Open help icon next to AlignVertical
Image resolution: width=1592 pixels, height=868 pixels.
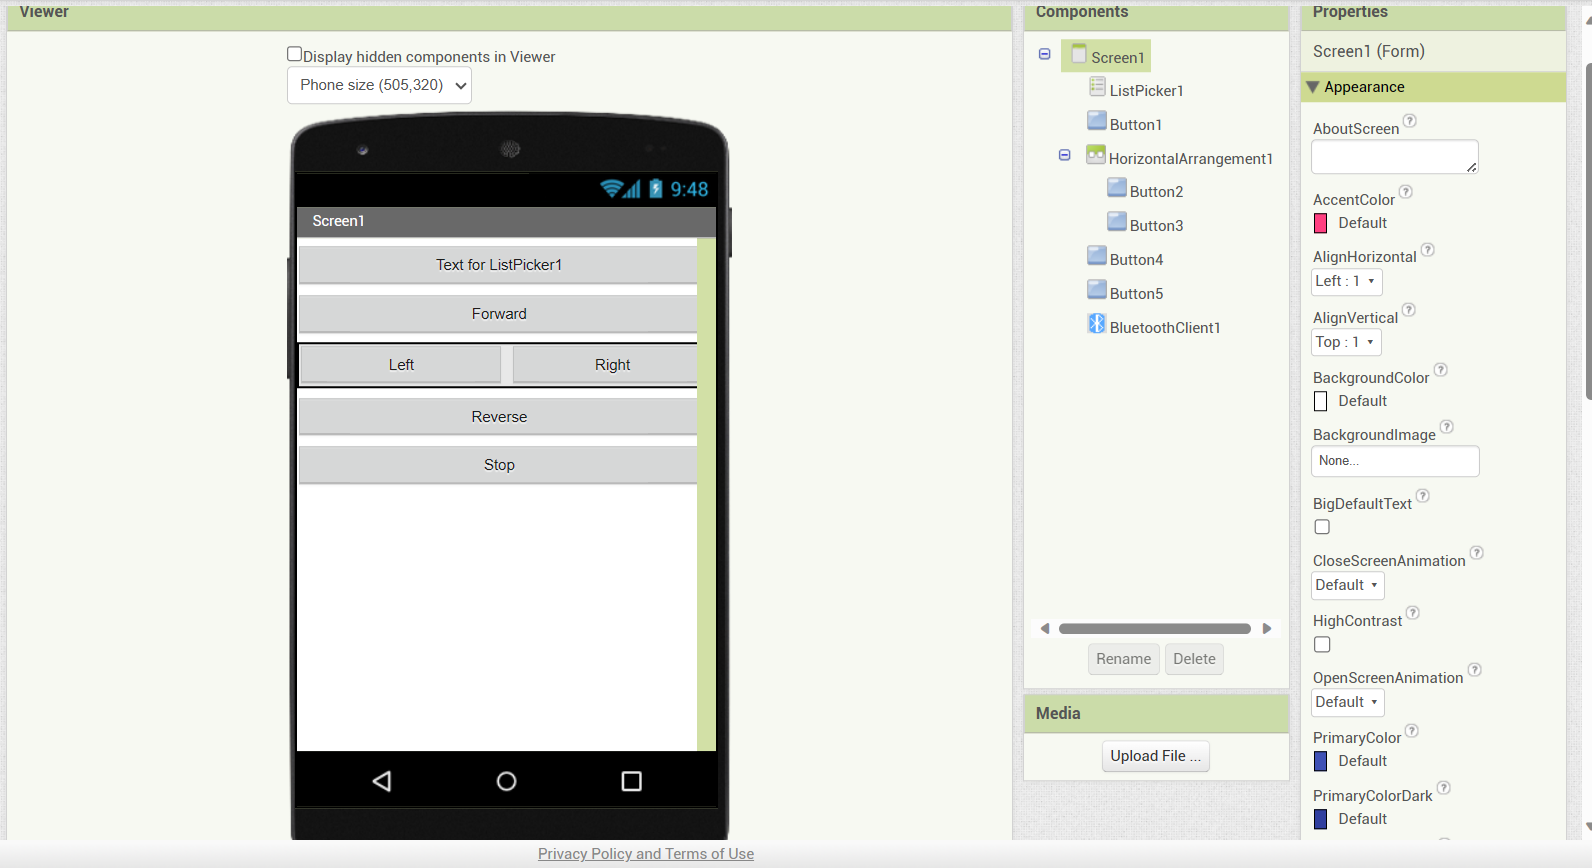[x=1409, y=310]
